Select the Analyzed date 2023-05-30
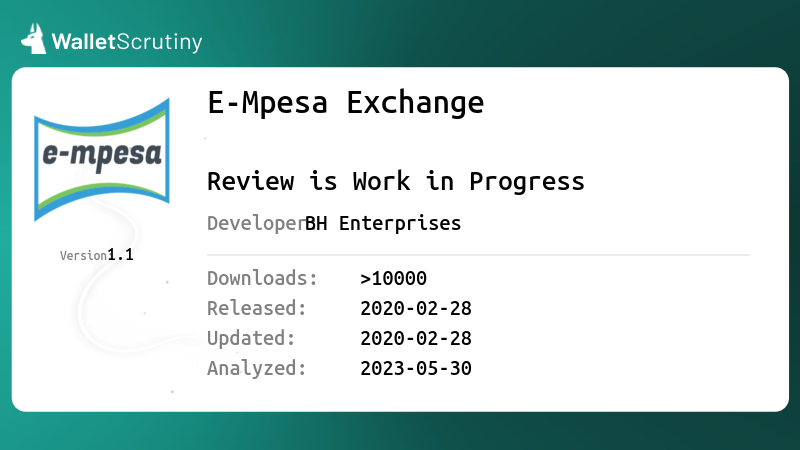The height and width of the screenshot is (450, 800). pyautogui.click(x=416, y=368)
